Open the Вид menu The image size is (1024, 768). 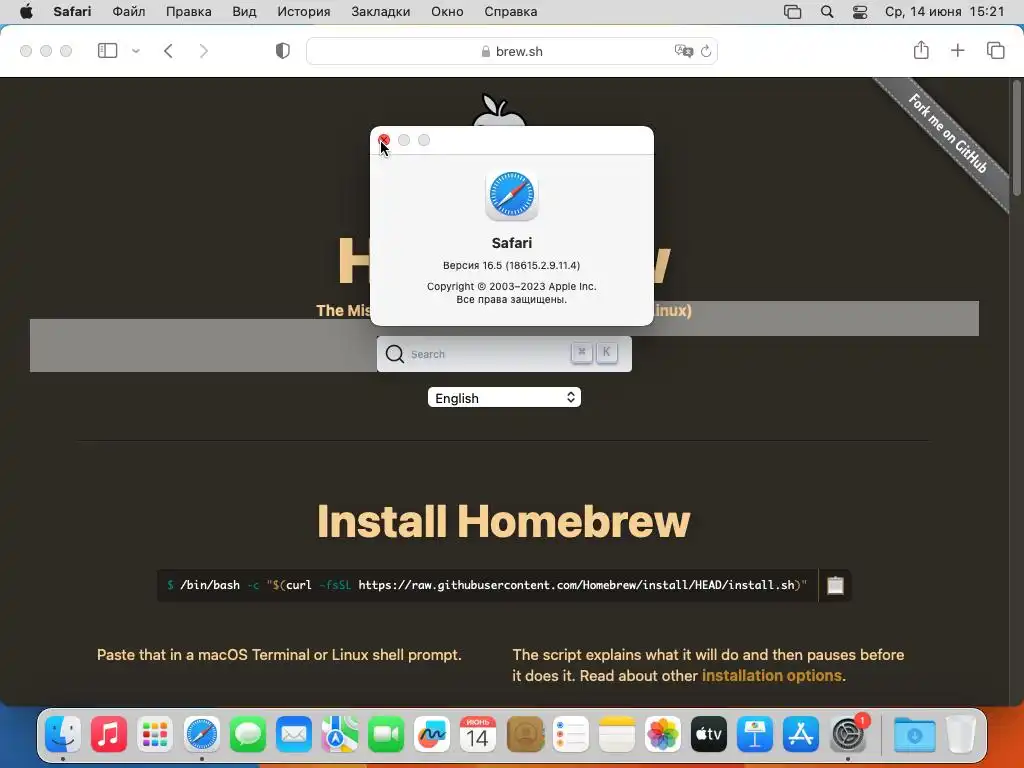[x=244, y=12]
